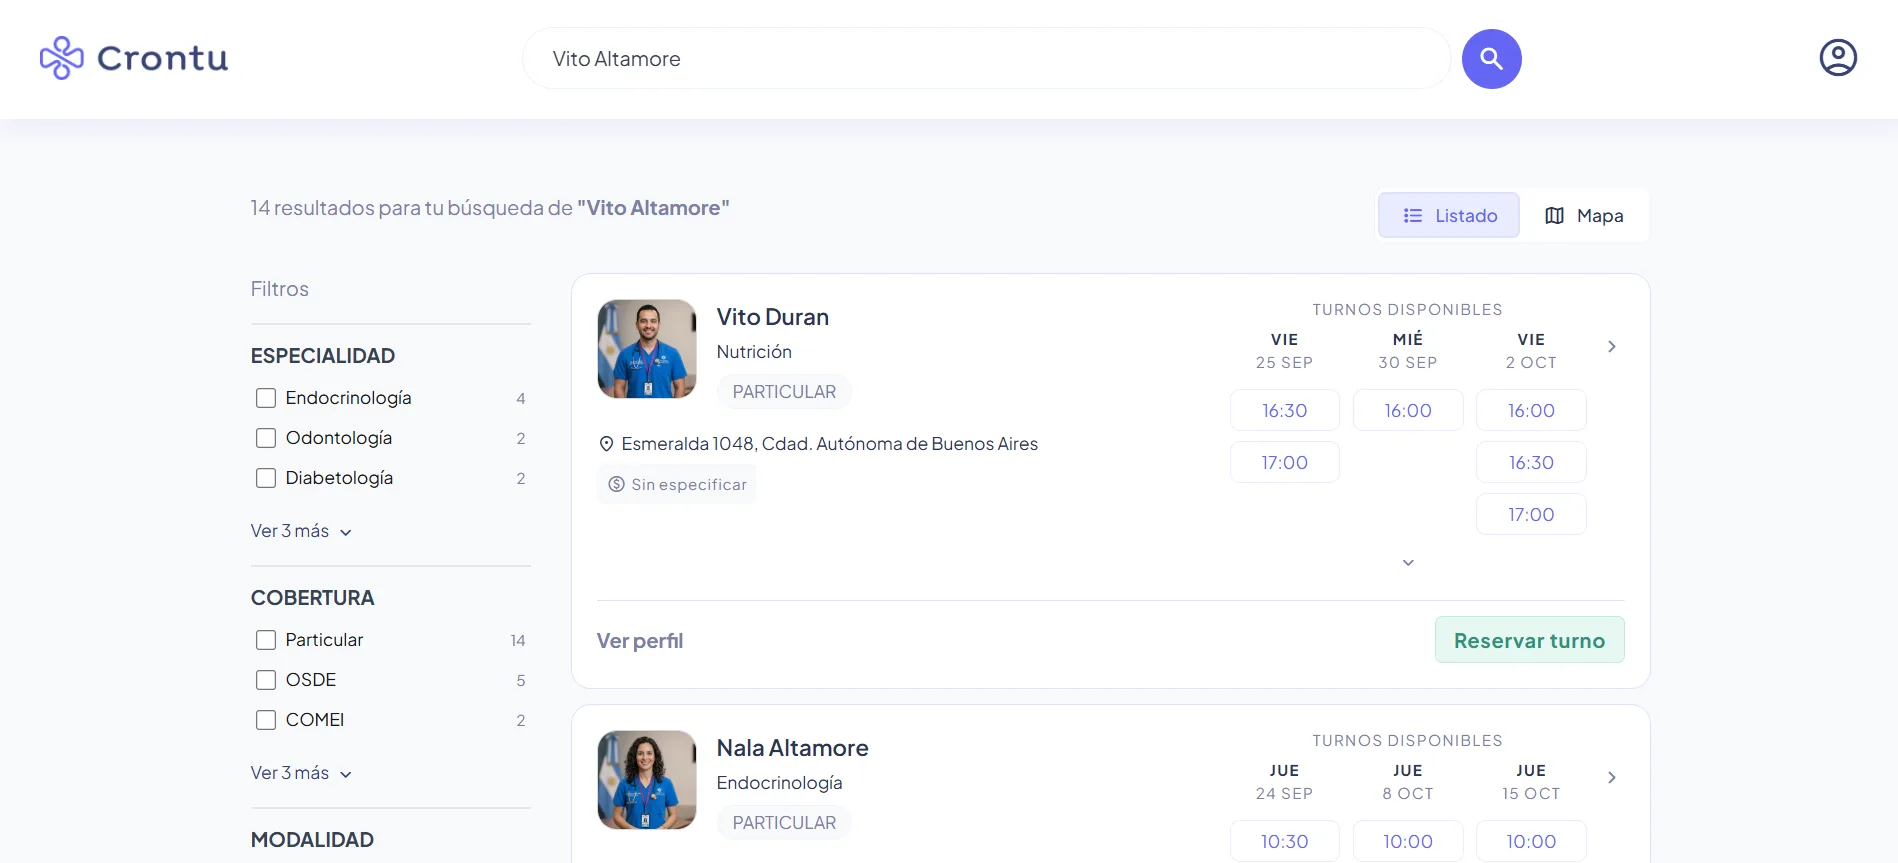
Task: Select Nala Altamore's 10:30 slot on 24 SEP
Action: pyautogui.click(x=1284, y=842)
